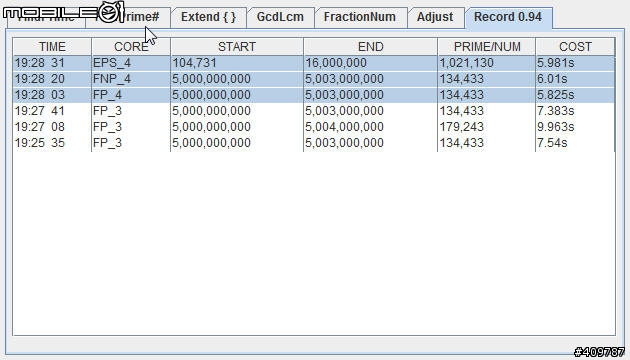This screenshot has height=360, width=630.
Task: Open the Adjust tab
Action: click(x=436, y=18)
